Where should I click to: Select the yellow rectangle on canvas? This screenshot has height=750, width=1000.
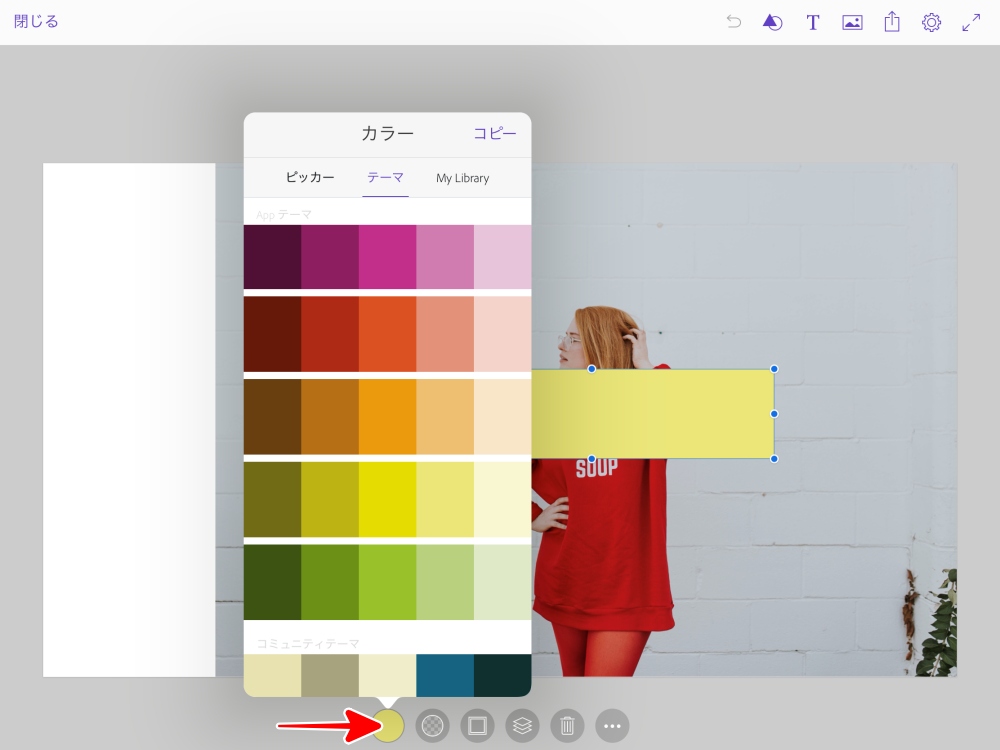click(653, 414)
